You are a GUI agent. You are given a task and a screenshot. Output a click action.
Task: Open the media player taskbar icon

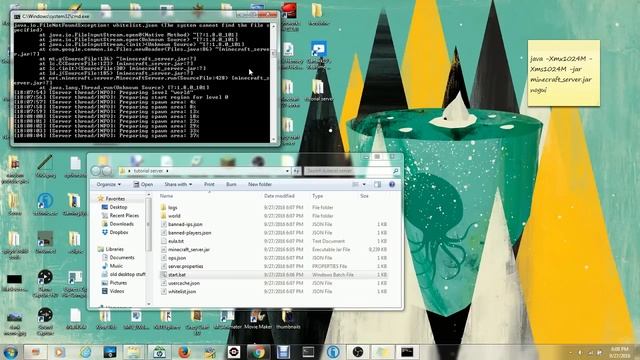pyautogui.click(x=60, y=352)
